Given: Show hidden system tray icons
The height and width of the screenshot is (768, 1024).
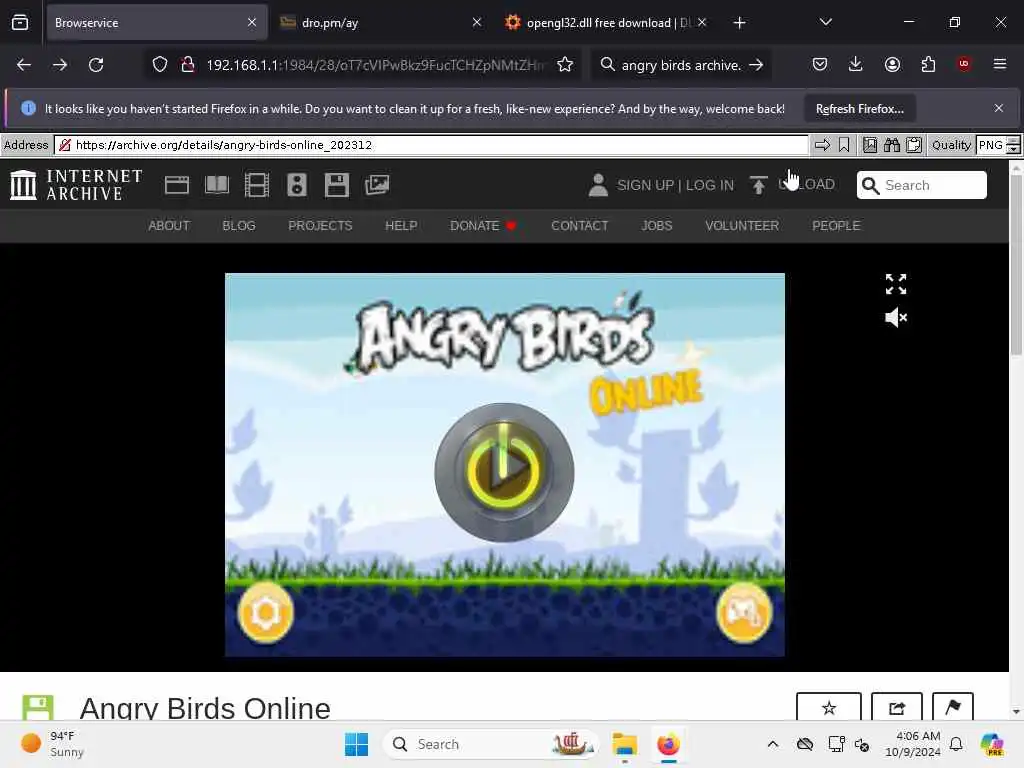Looking at the screenshot, I should click(773, 744).
